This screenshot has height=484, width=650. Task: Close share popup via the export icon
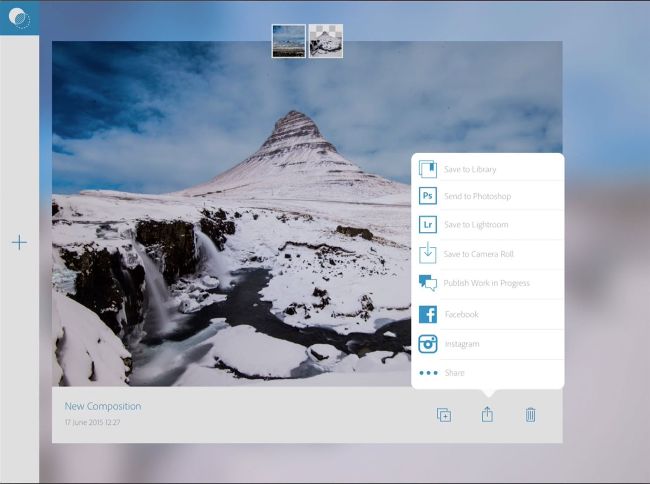tap(487, 415)
